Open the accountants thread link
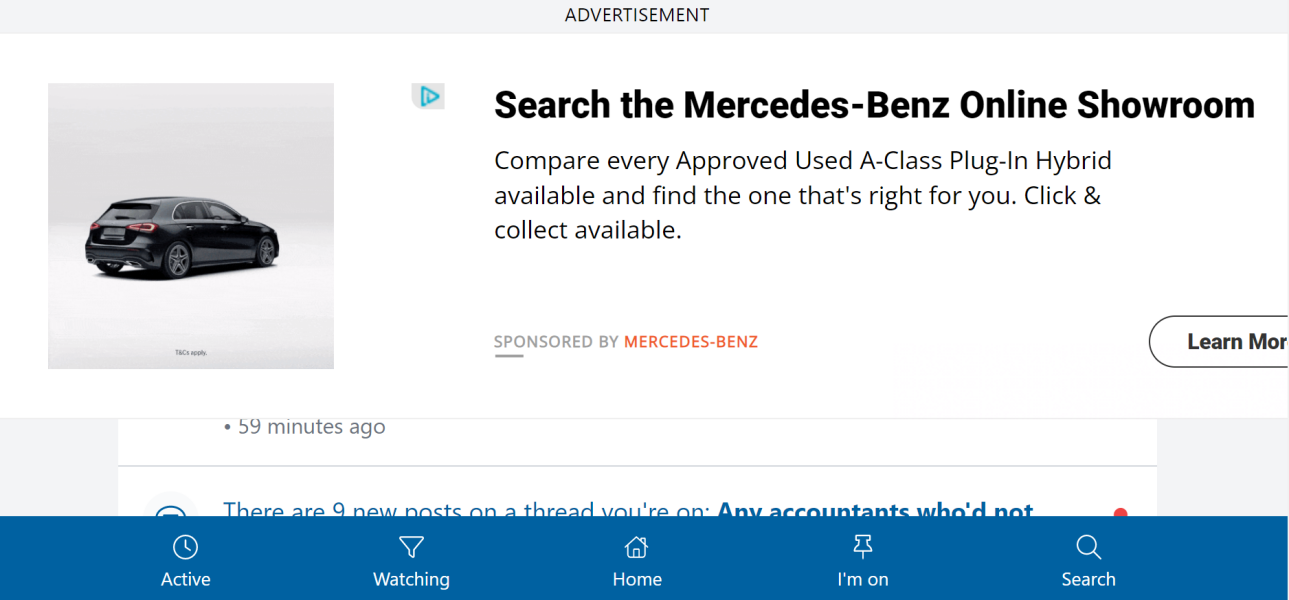Screen dimensions: 1289x600 pos(873,511)
